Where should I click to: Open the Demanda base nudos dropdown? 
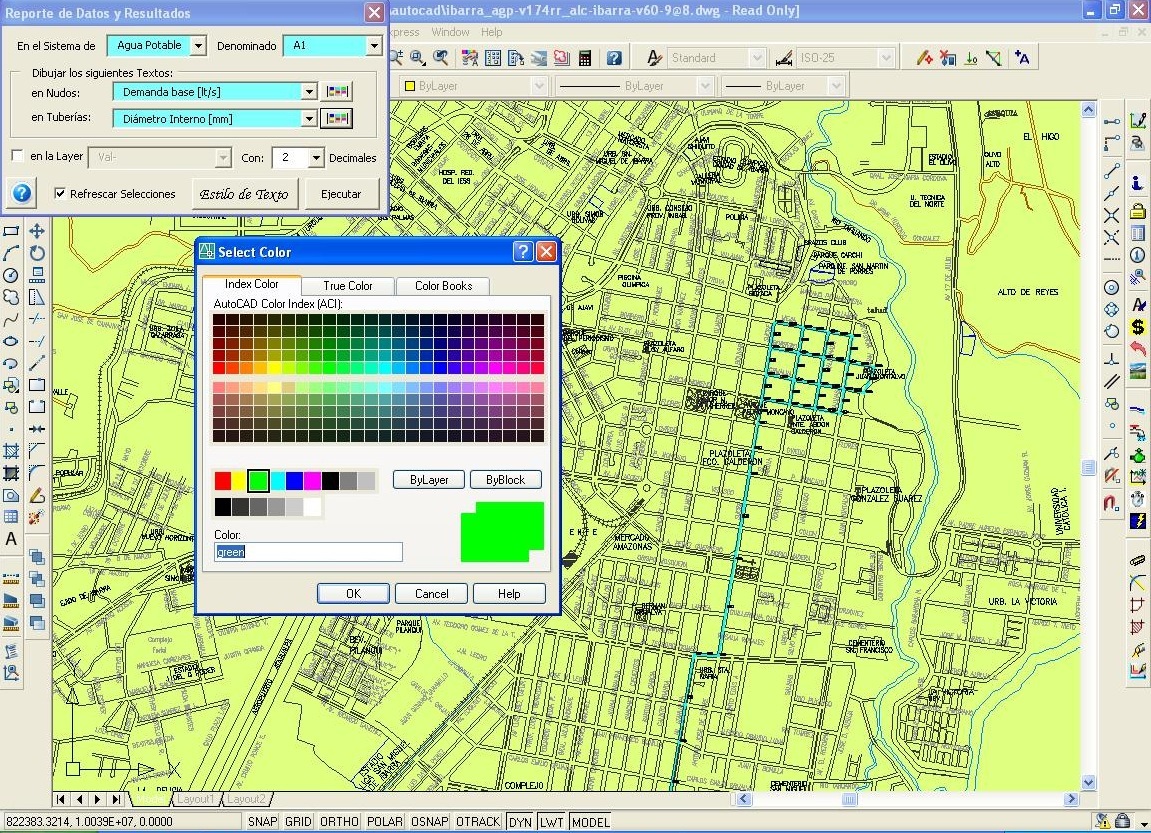[309, 92]
